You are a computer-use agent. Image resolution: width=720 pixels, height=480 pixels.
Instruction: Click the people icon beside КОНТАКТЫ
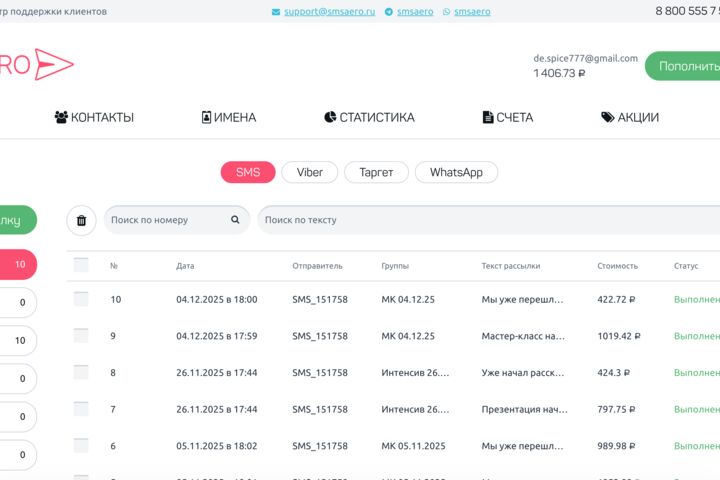pyautogui.click(x=61, y=117)
